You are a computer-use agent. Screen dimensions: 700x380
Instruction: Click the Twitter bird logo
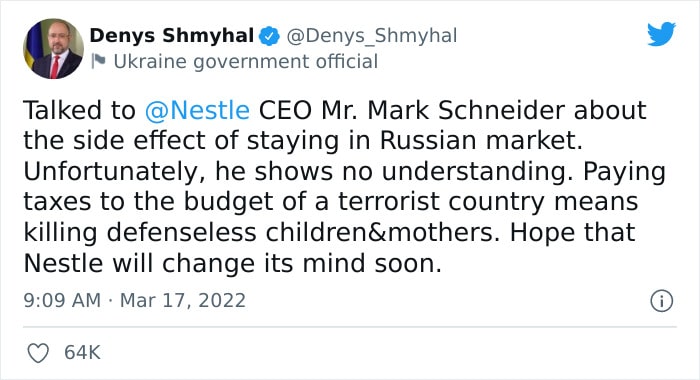(x=661, y=34)
